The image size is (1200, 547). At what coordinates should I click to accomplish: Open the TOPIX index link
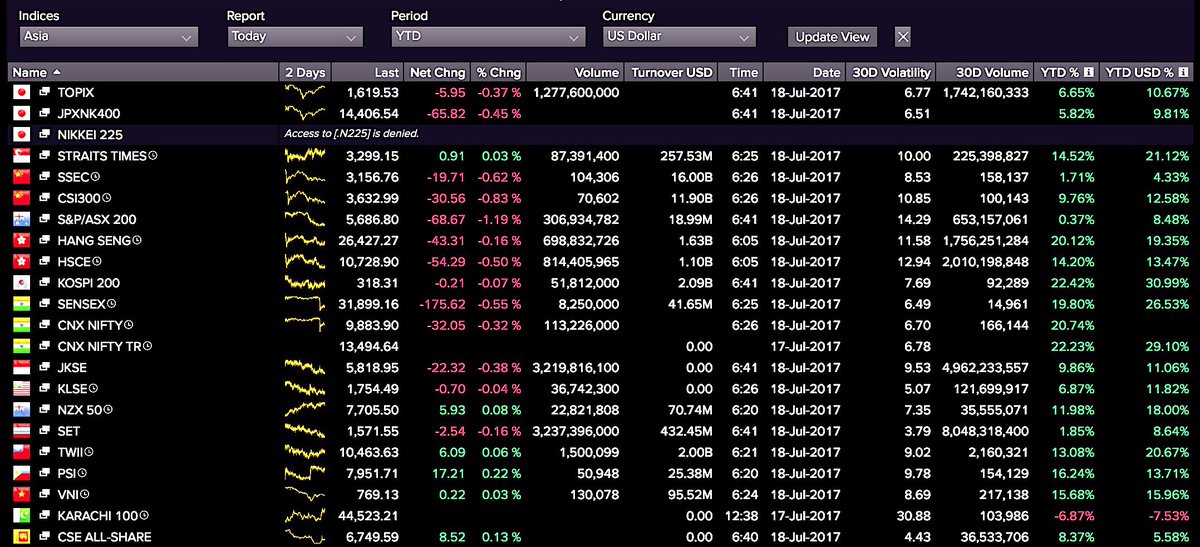(76, 92)
